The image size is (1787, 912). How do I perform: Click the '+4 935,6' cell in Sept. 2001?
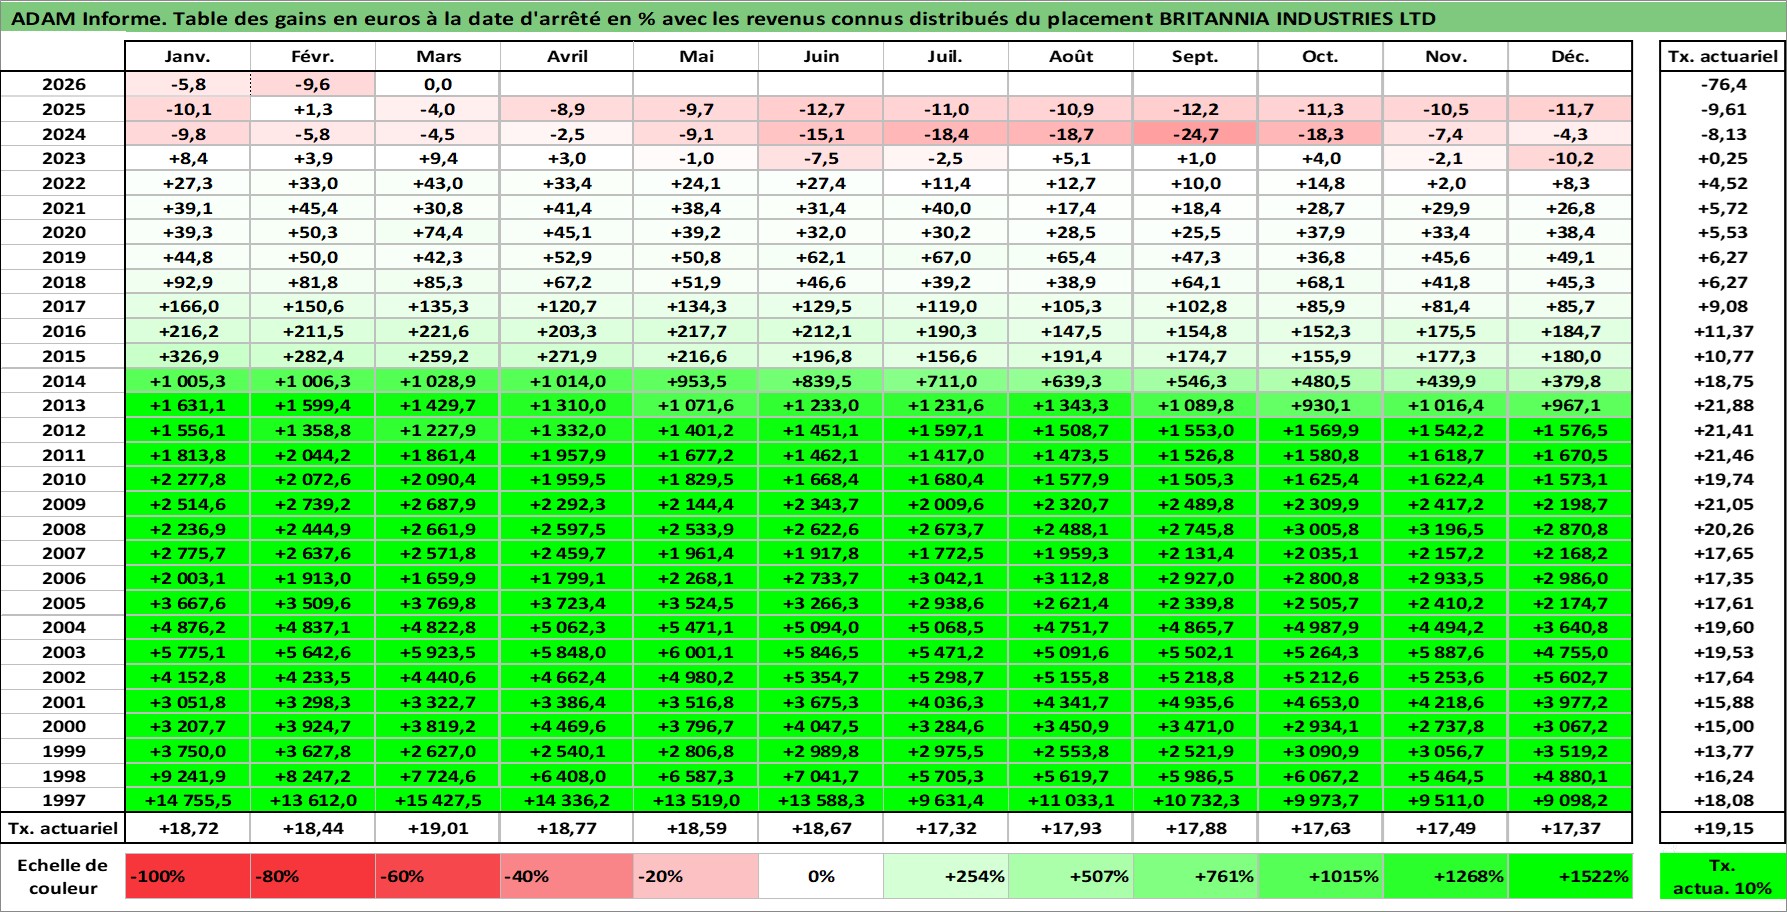tap(1196, 702)
